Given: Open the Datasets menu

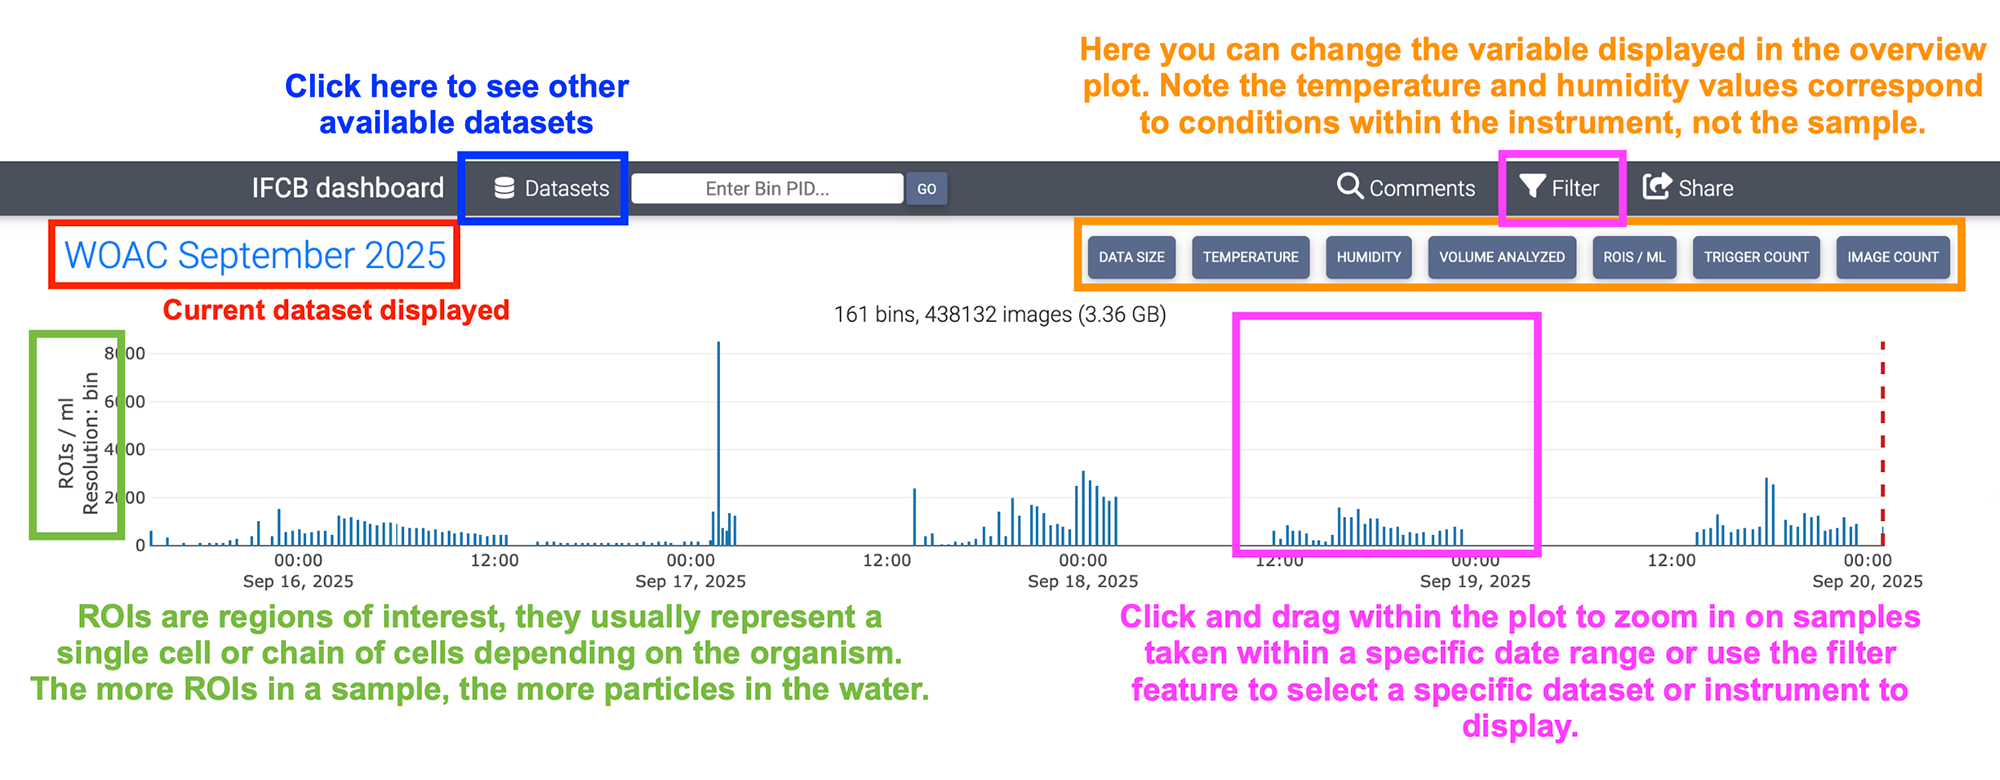Looking at the screenshot, I should pyautogui.click(x=552, y=188).
